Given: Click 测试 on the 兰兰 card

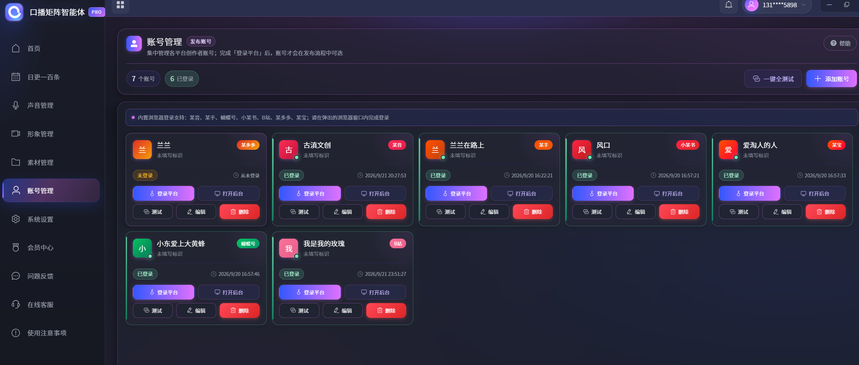Looking at the screenshot, I should pos(152,212).
